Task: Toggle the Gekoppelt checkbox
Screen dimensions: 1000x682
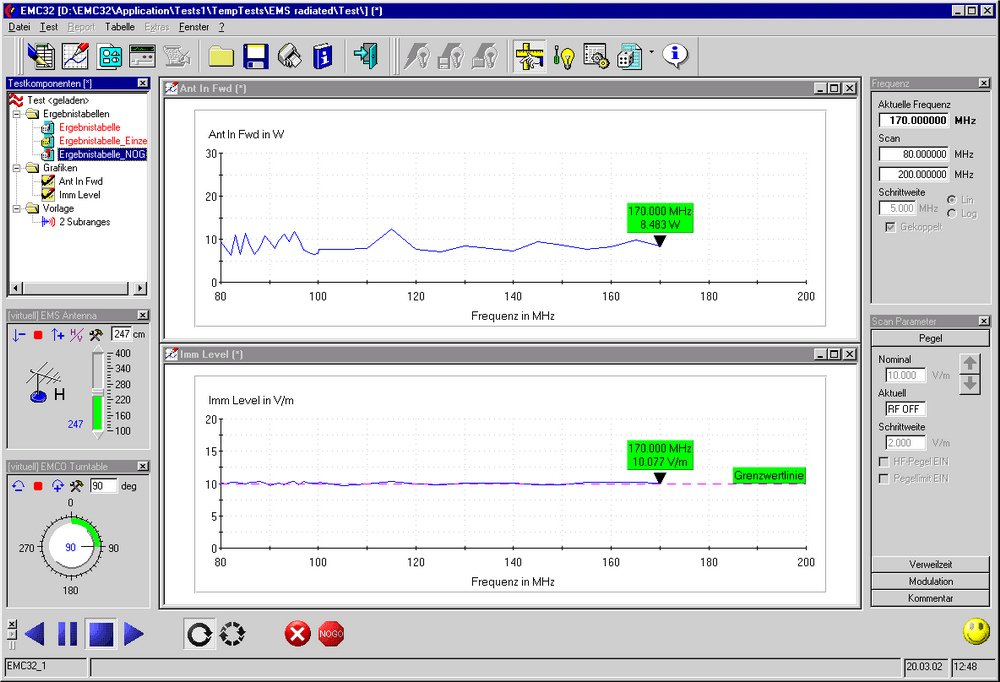Action: click(x=891, y=227)
